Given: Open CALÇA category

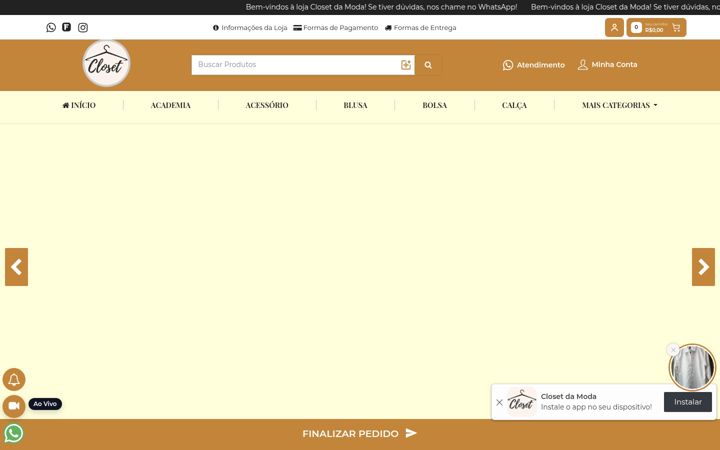Looking at the screenshot, I should tap(514, 105).
